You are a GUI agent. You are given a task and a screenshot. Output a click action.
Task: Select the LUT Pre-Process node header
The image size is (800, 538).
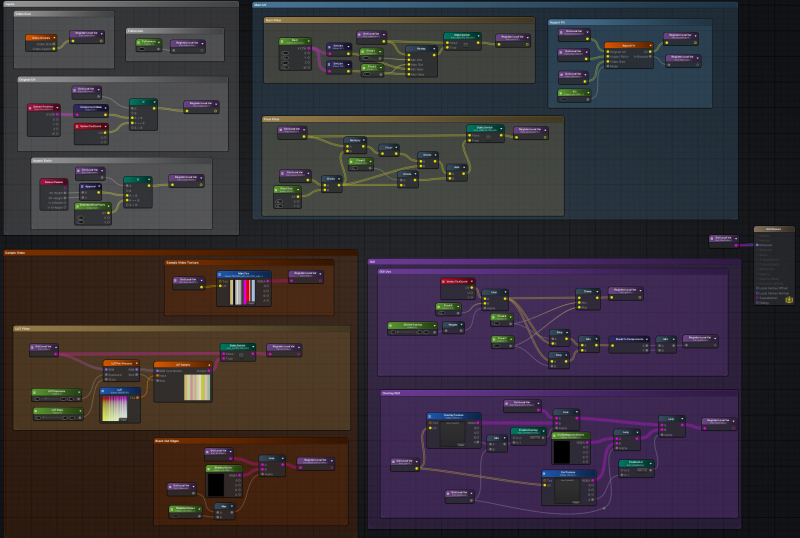pyautogui.click(x=119, y=363)
